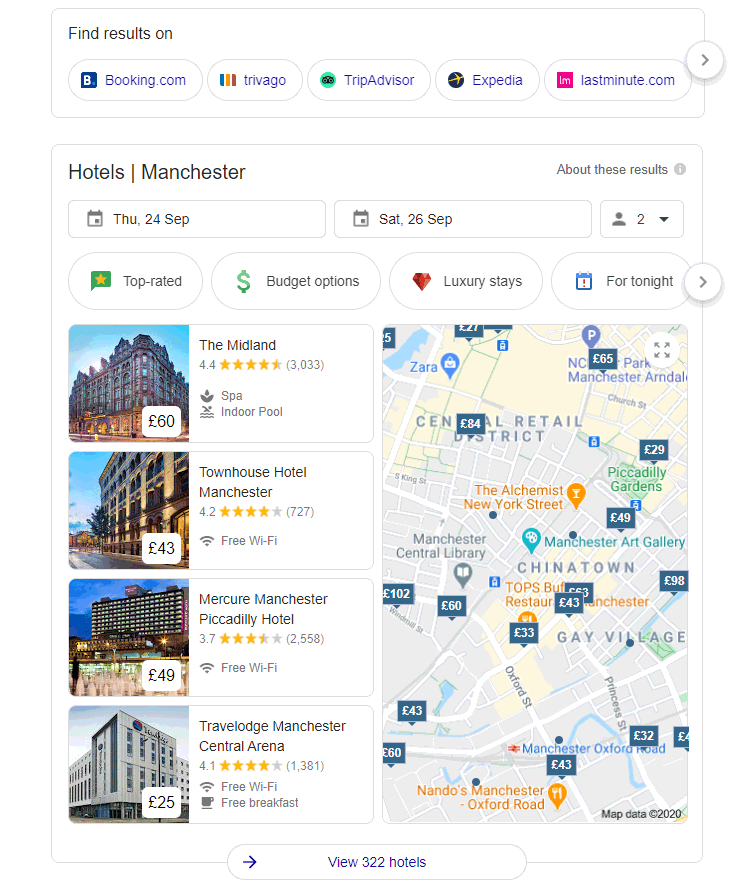Click the £65 map price marker

603,359
